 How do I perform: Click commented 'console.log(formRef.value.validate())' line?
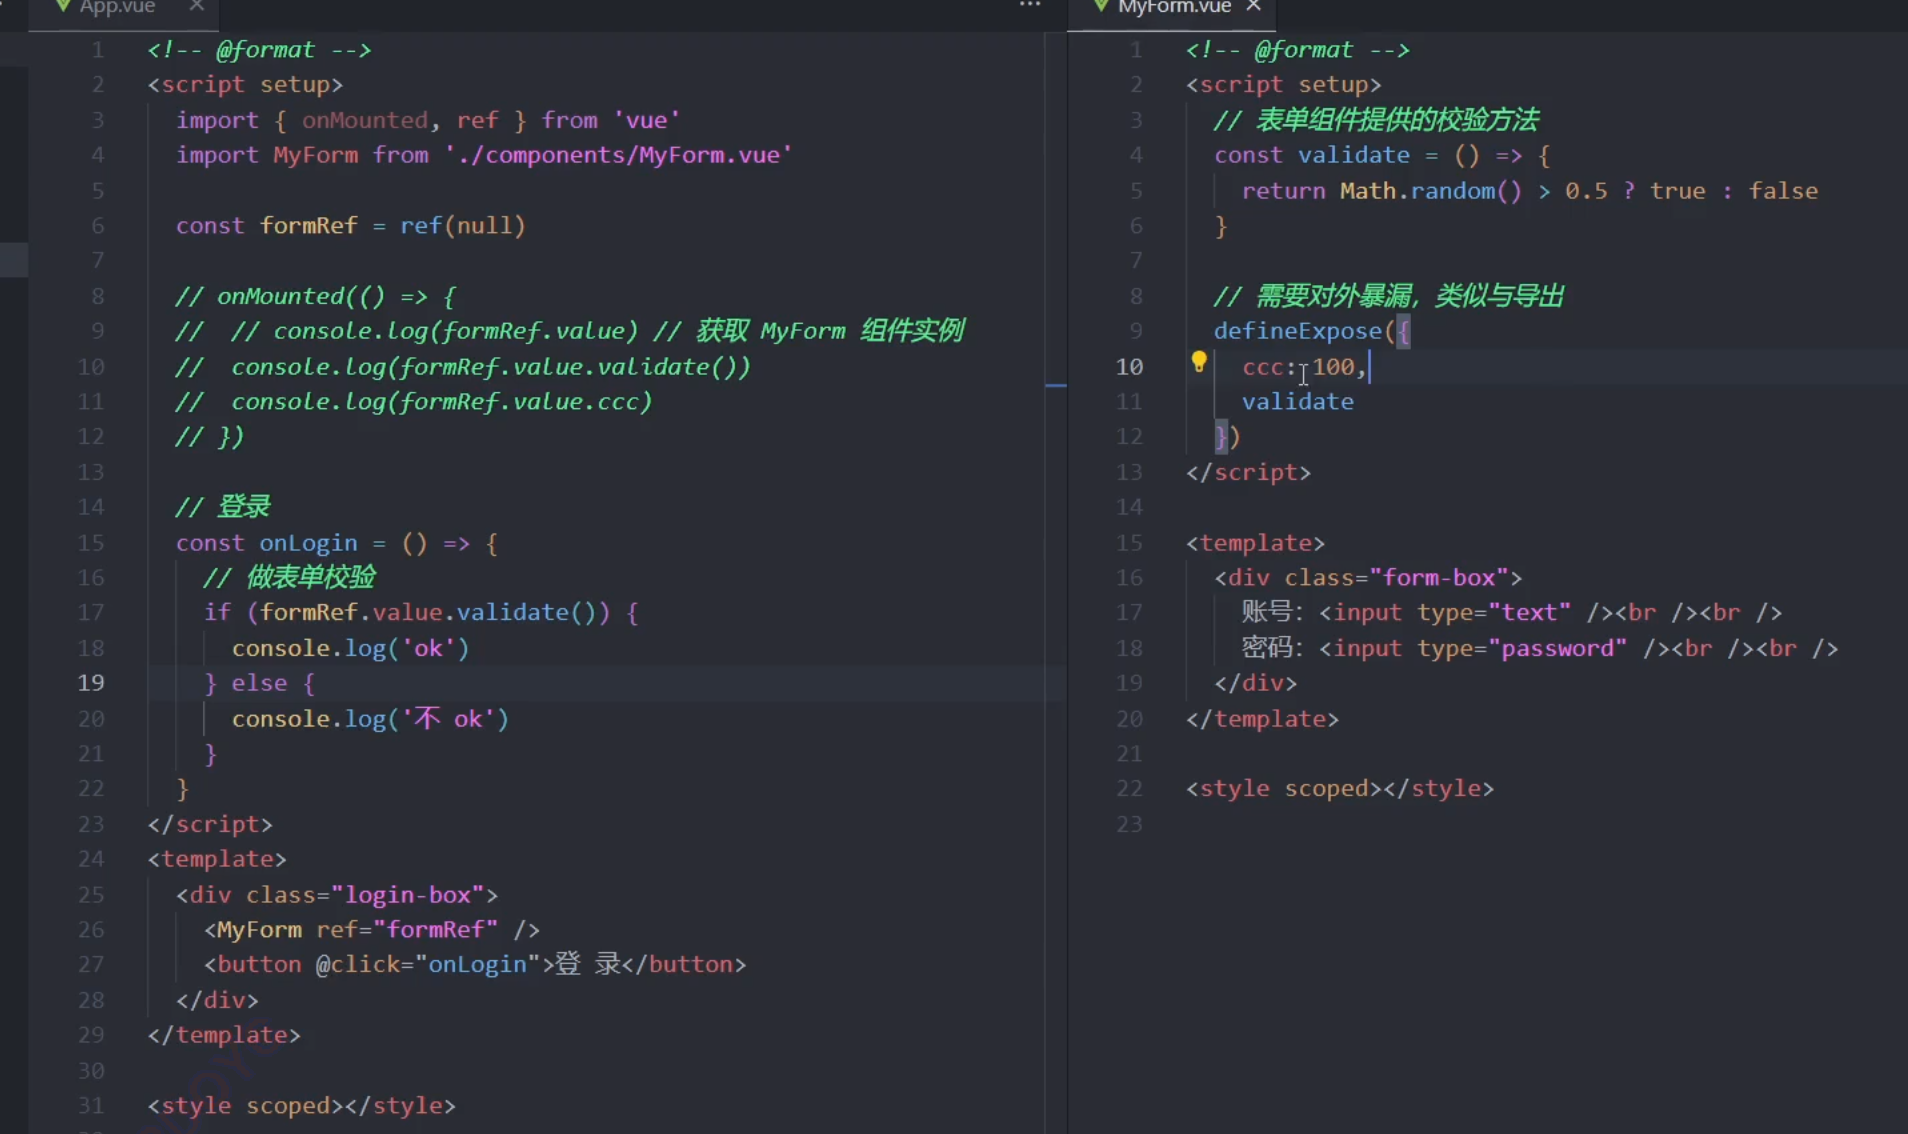(491, 367)
